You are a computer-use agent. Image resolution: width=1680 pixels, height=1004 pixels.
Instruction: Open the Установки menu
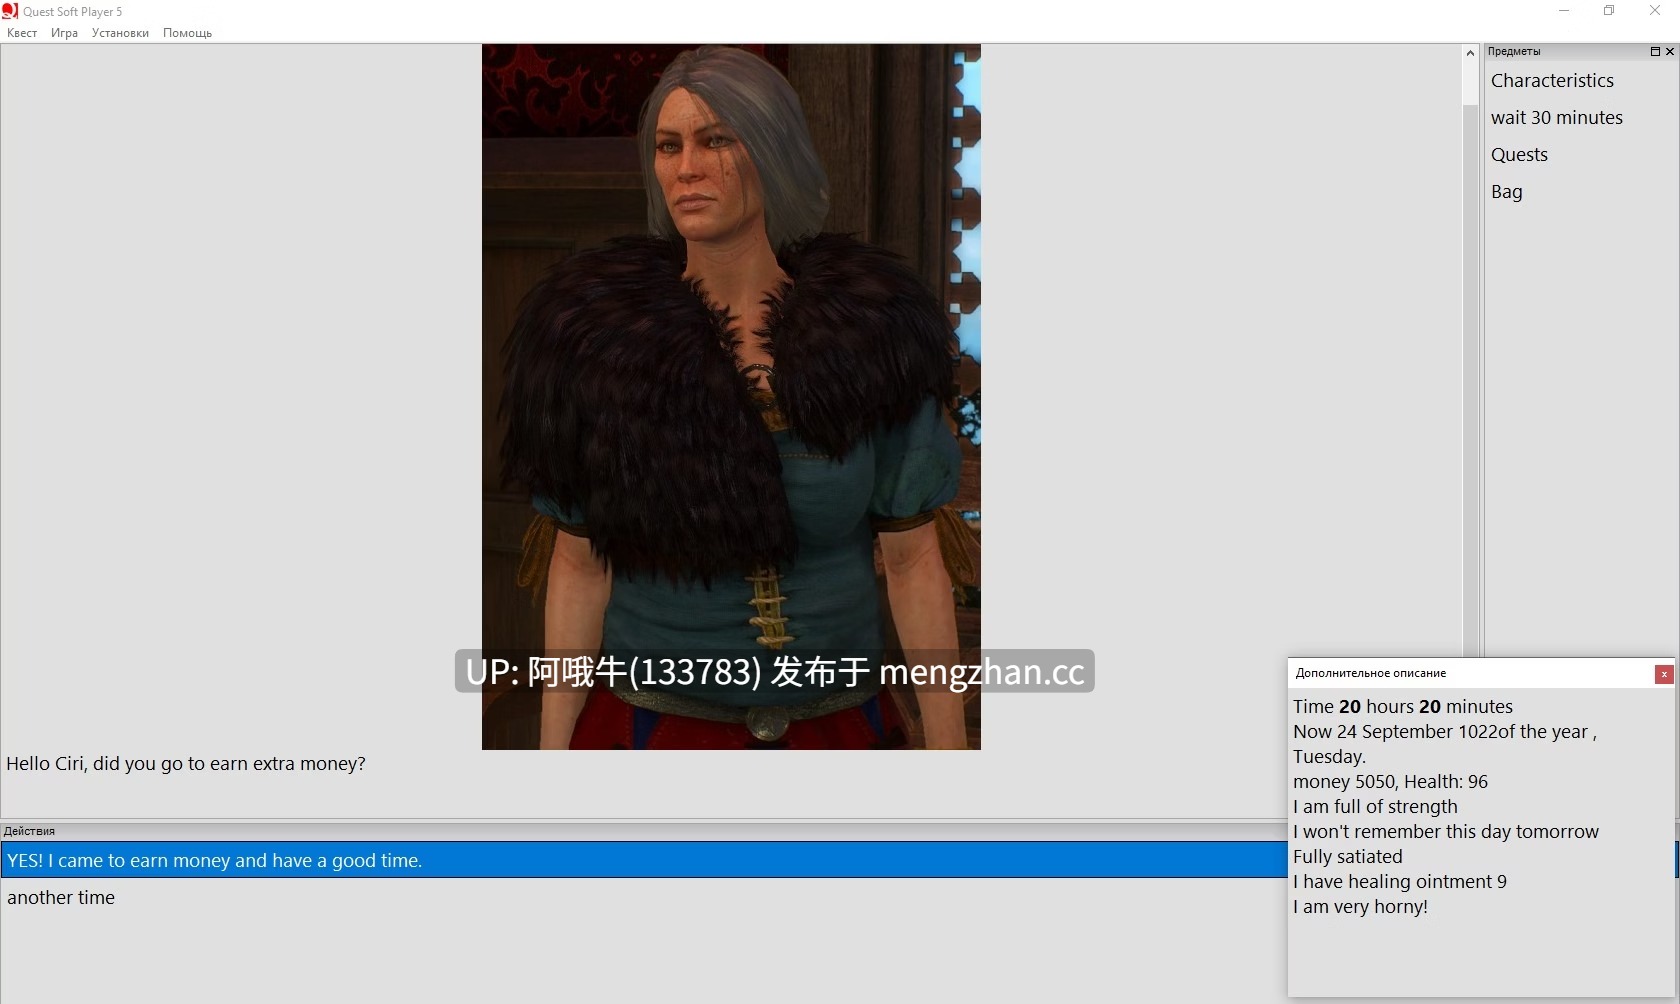point(120,33)
